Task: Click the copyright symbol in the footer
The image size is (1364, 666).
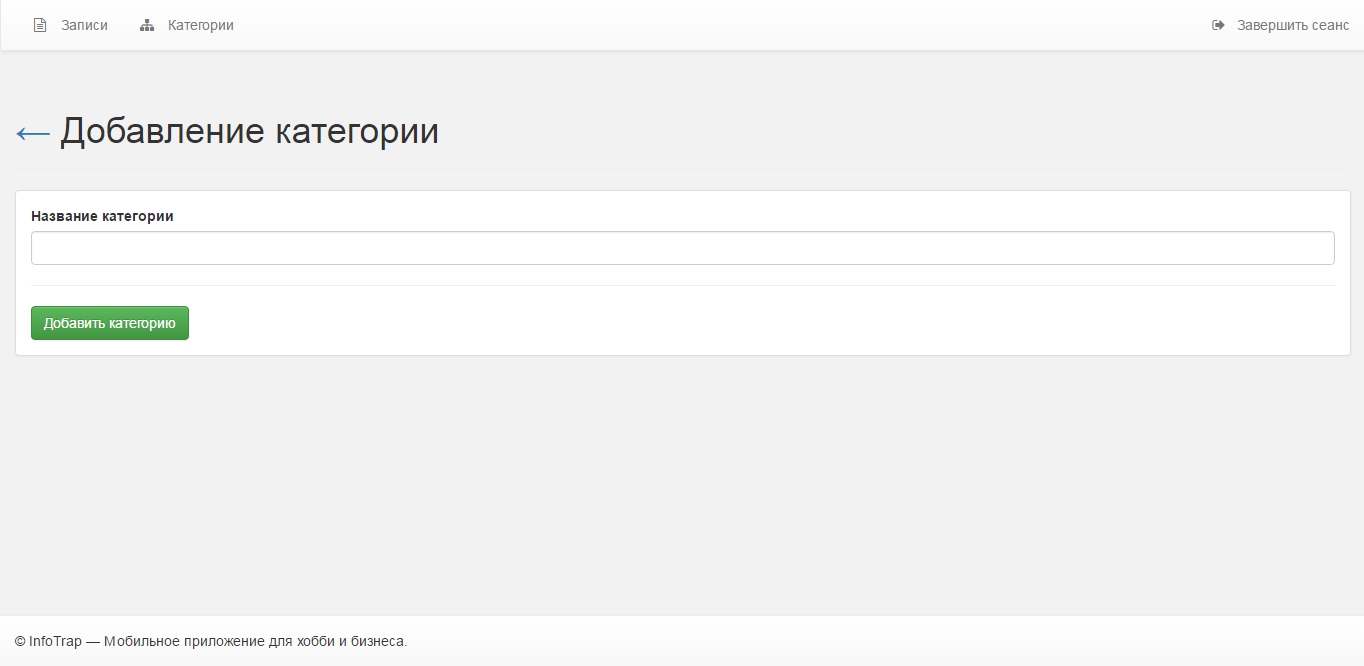Action: 20,641
